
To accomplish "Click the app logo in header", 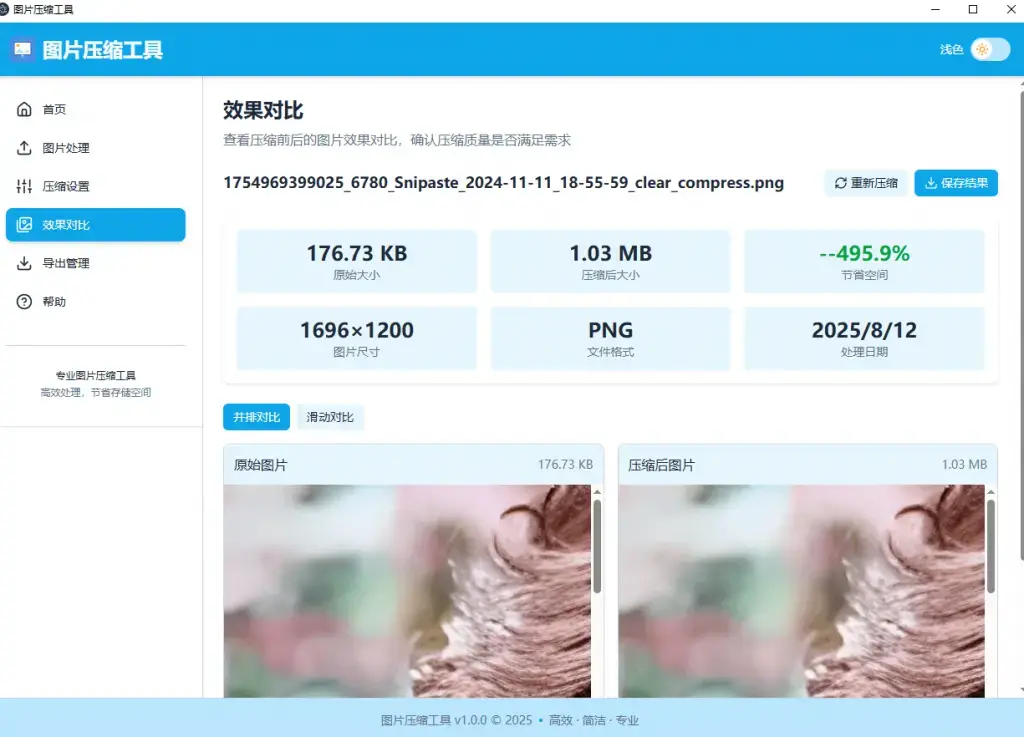I will point(23,50).
